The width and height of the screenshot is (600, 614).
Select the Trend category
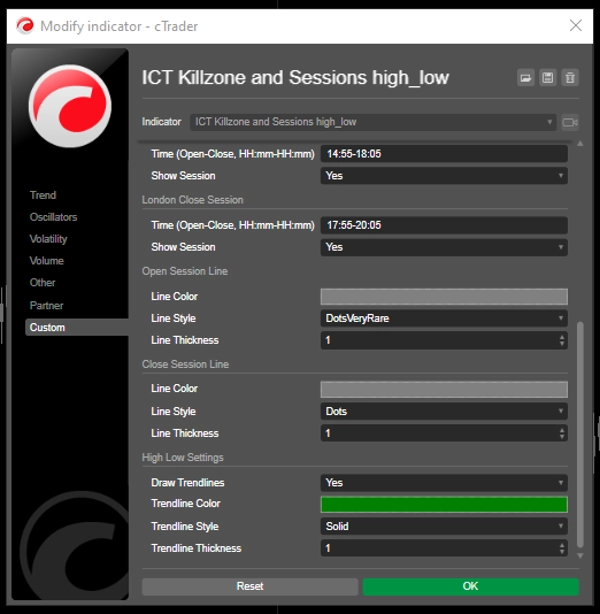pos(43,195)
